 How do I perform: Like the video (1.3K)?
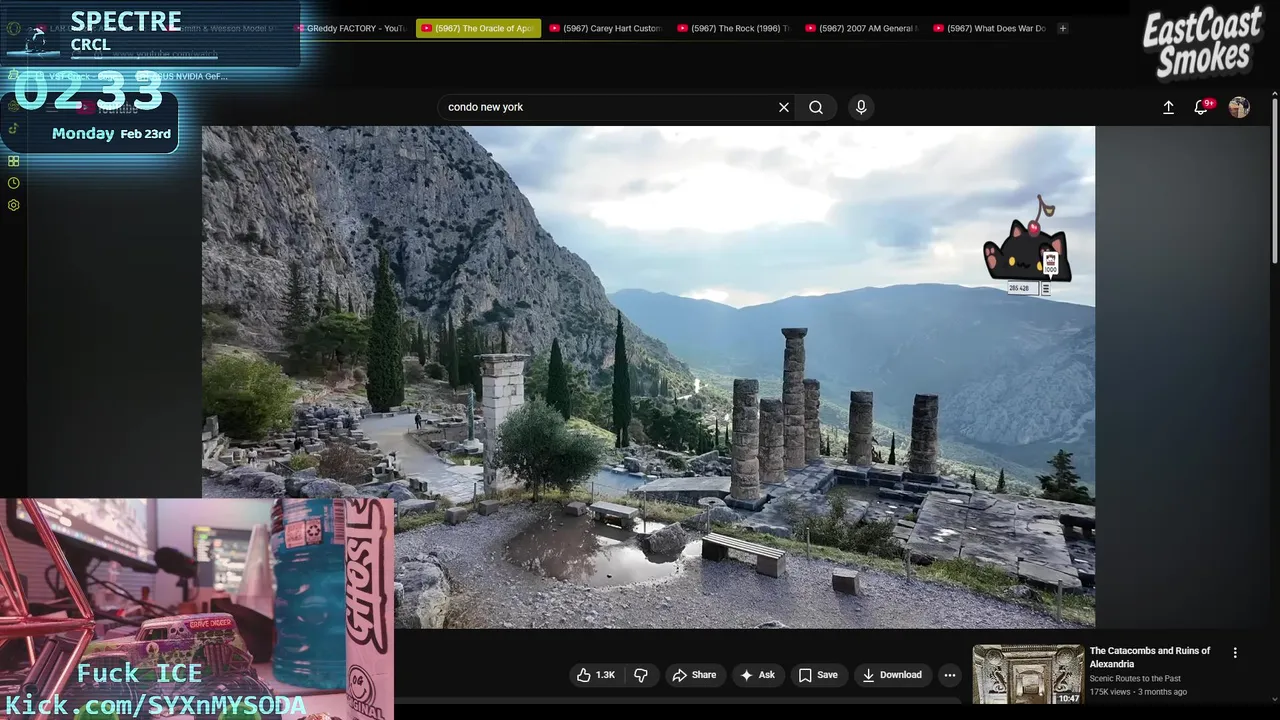[x=596, y=675]
